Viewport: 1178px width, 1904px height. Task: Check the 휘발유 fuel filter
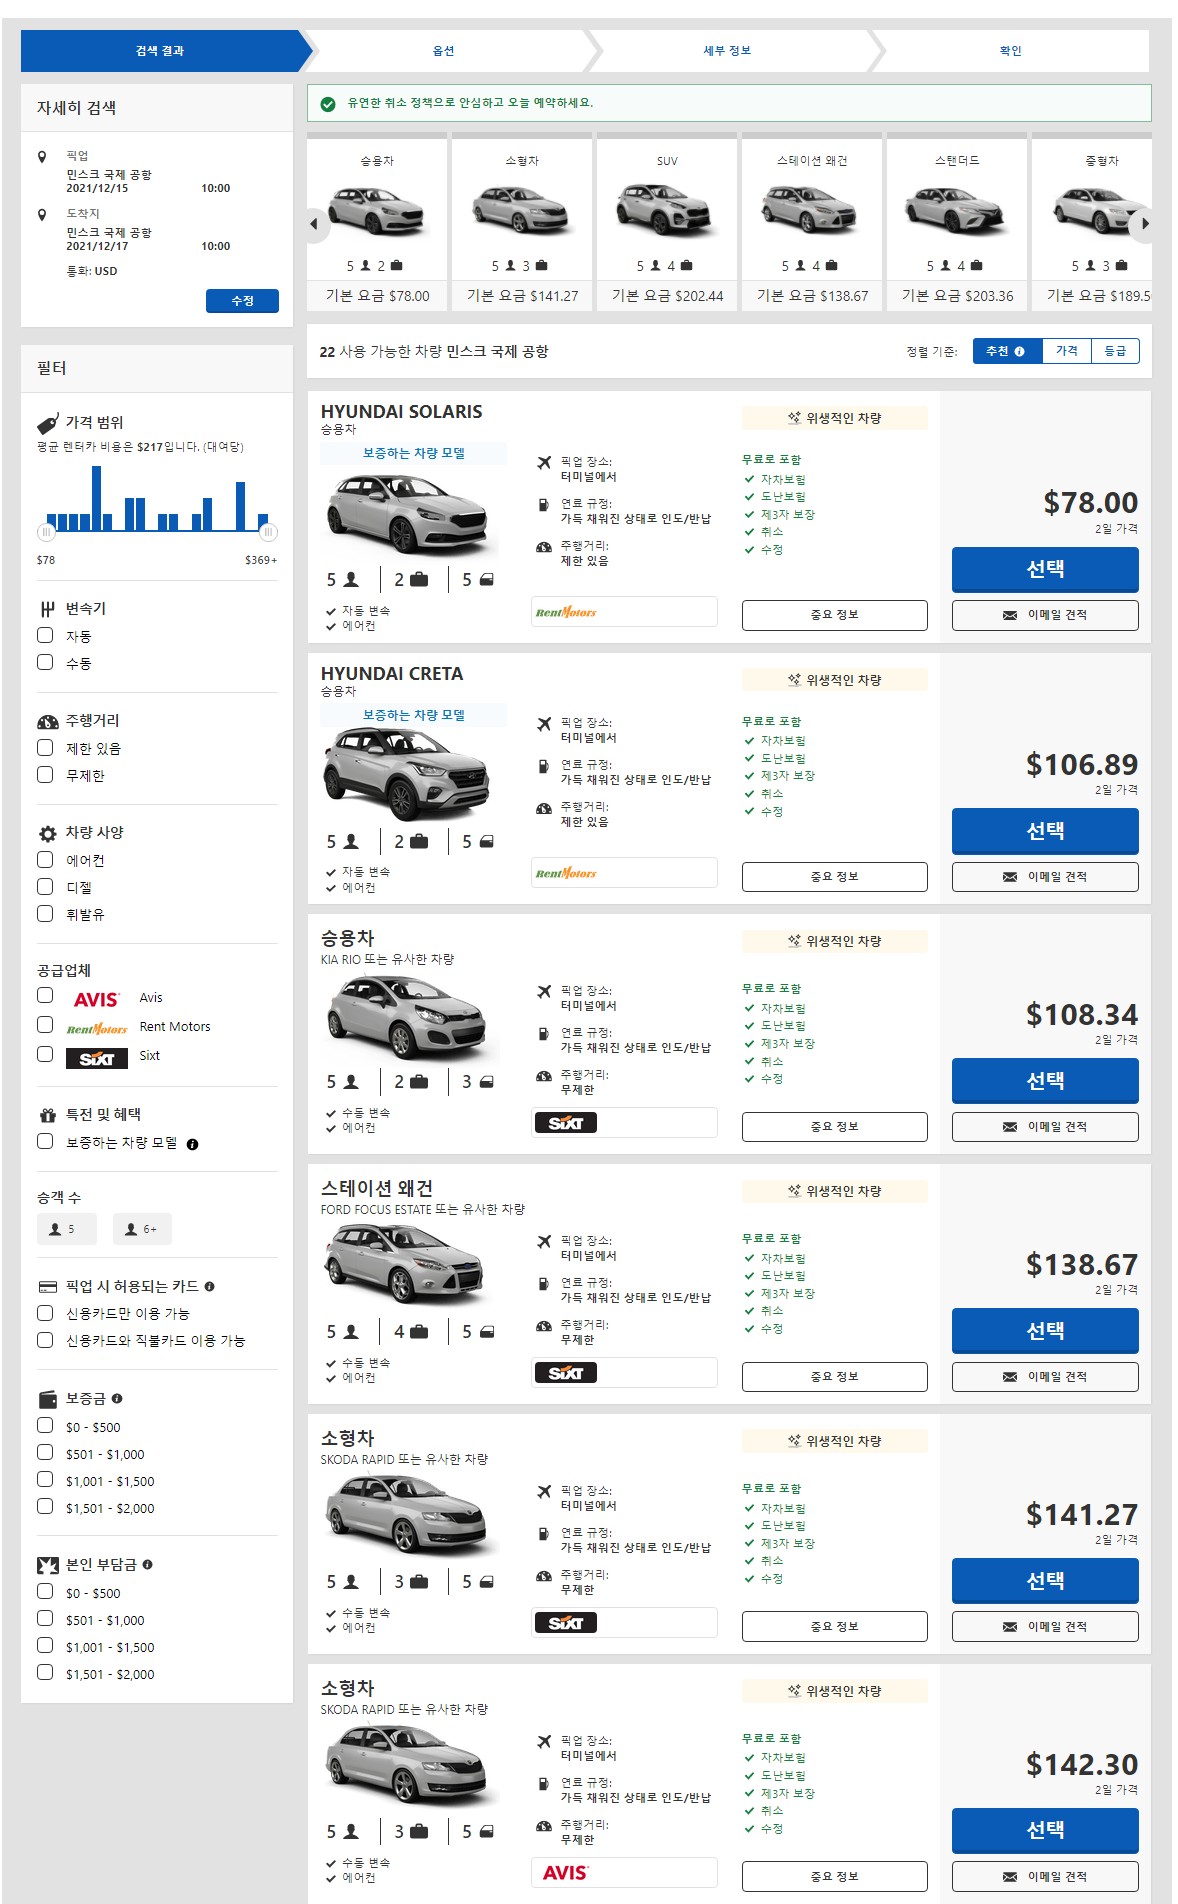[x=45, y=913]
